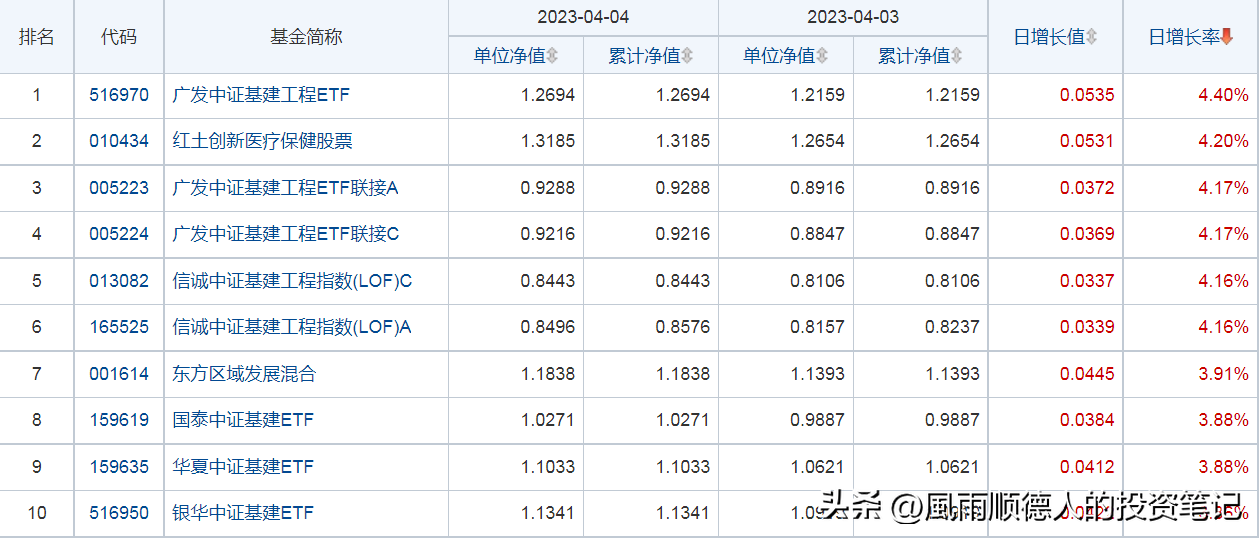Screen dimensions: 1259x538
Task: Open fund code 165525
Action: 119,327
